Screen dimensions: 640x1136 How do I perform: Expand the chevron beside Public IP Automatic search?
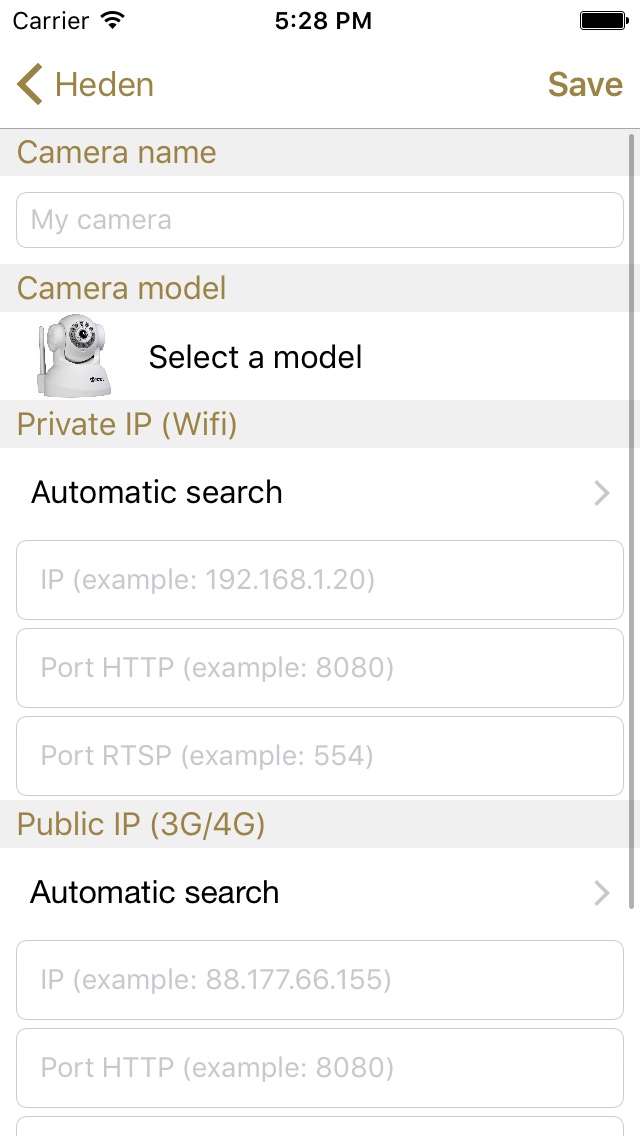point(601,893)
